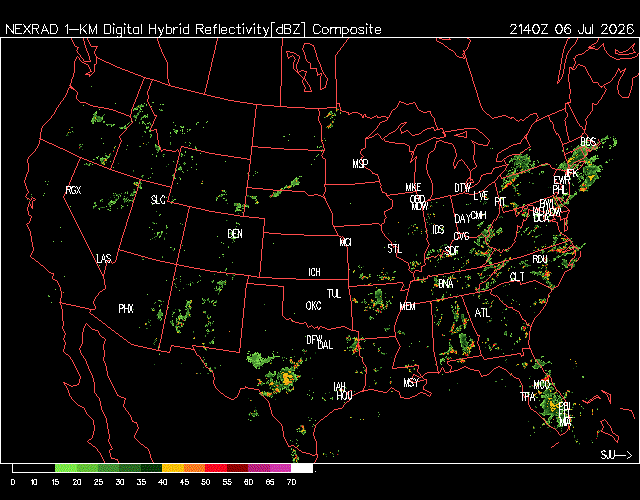Click the white 70 dBZ legend swatch
Image resolution: width=640 pixels, height=500 pixels.
point(302,468)
